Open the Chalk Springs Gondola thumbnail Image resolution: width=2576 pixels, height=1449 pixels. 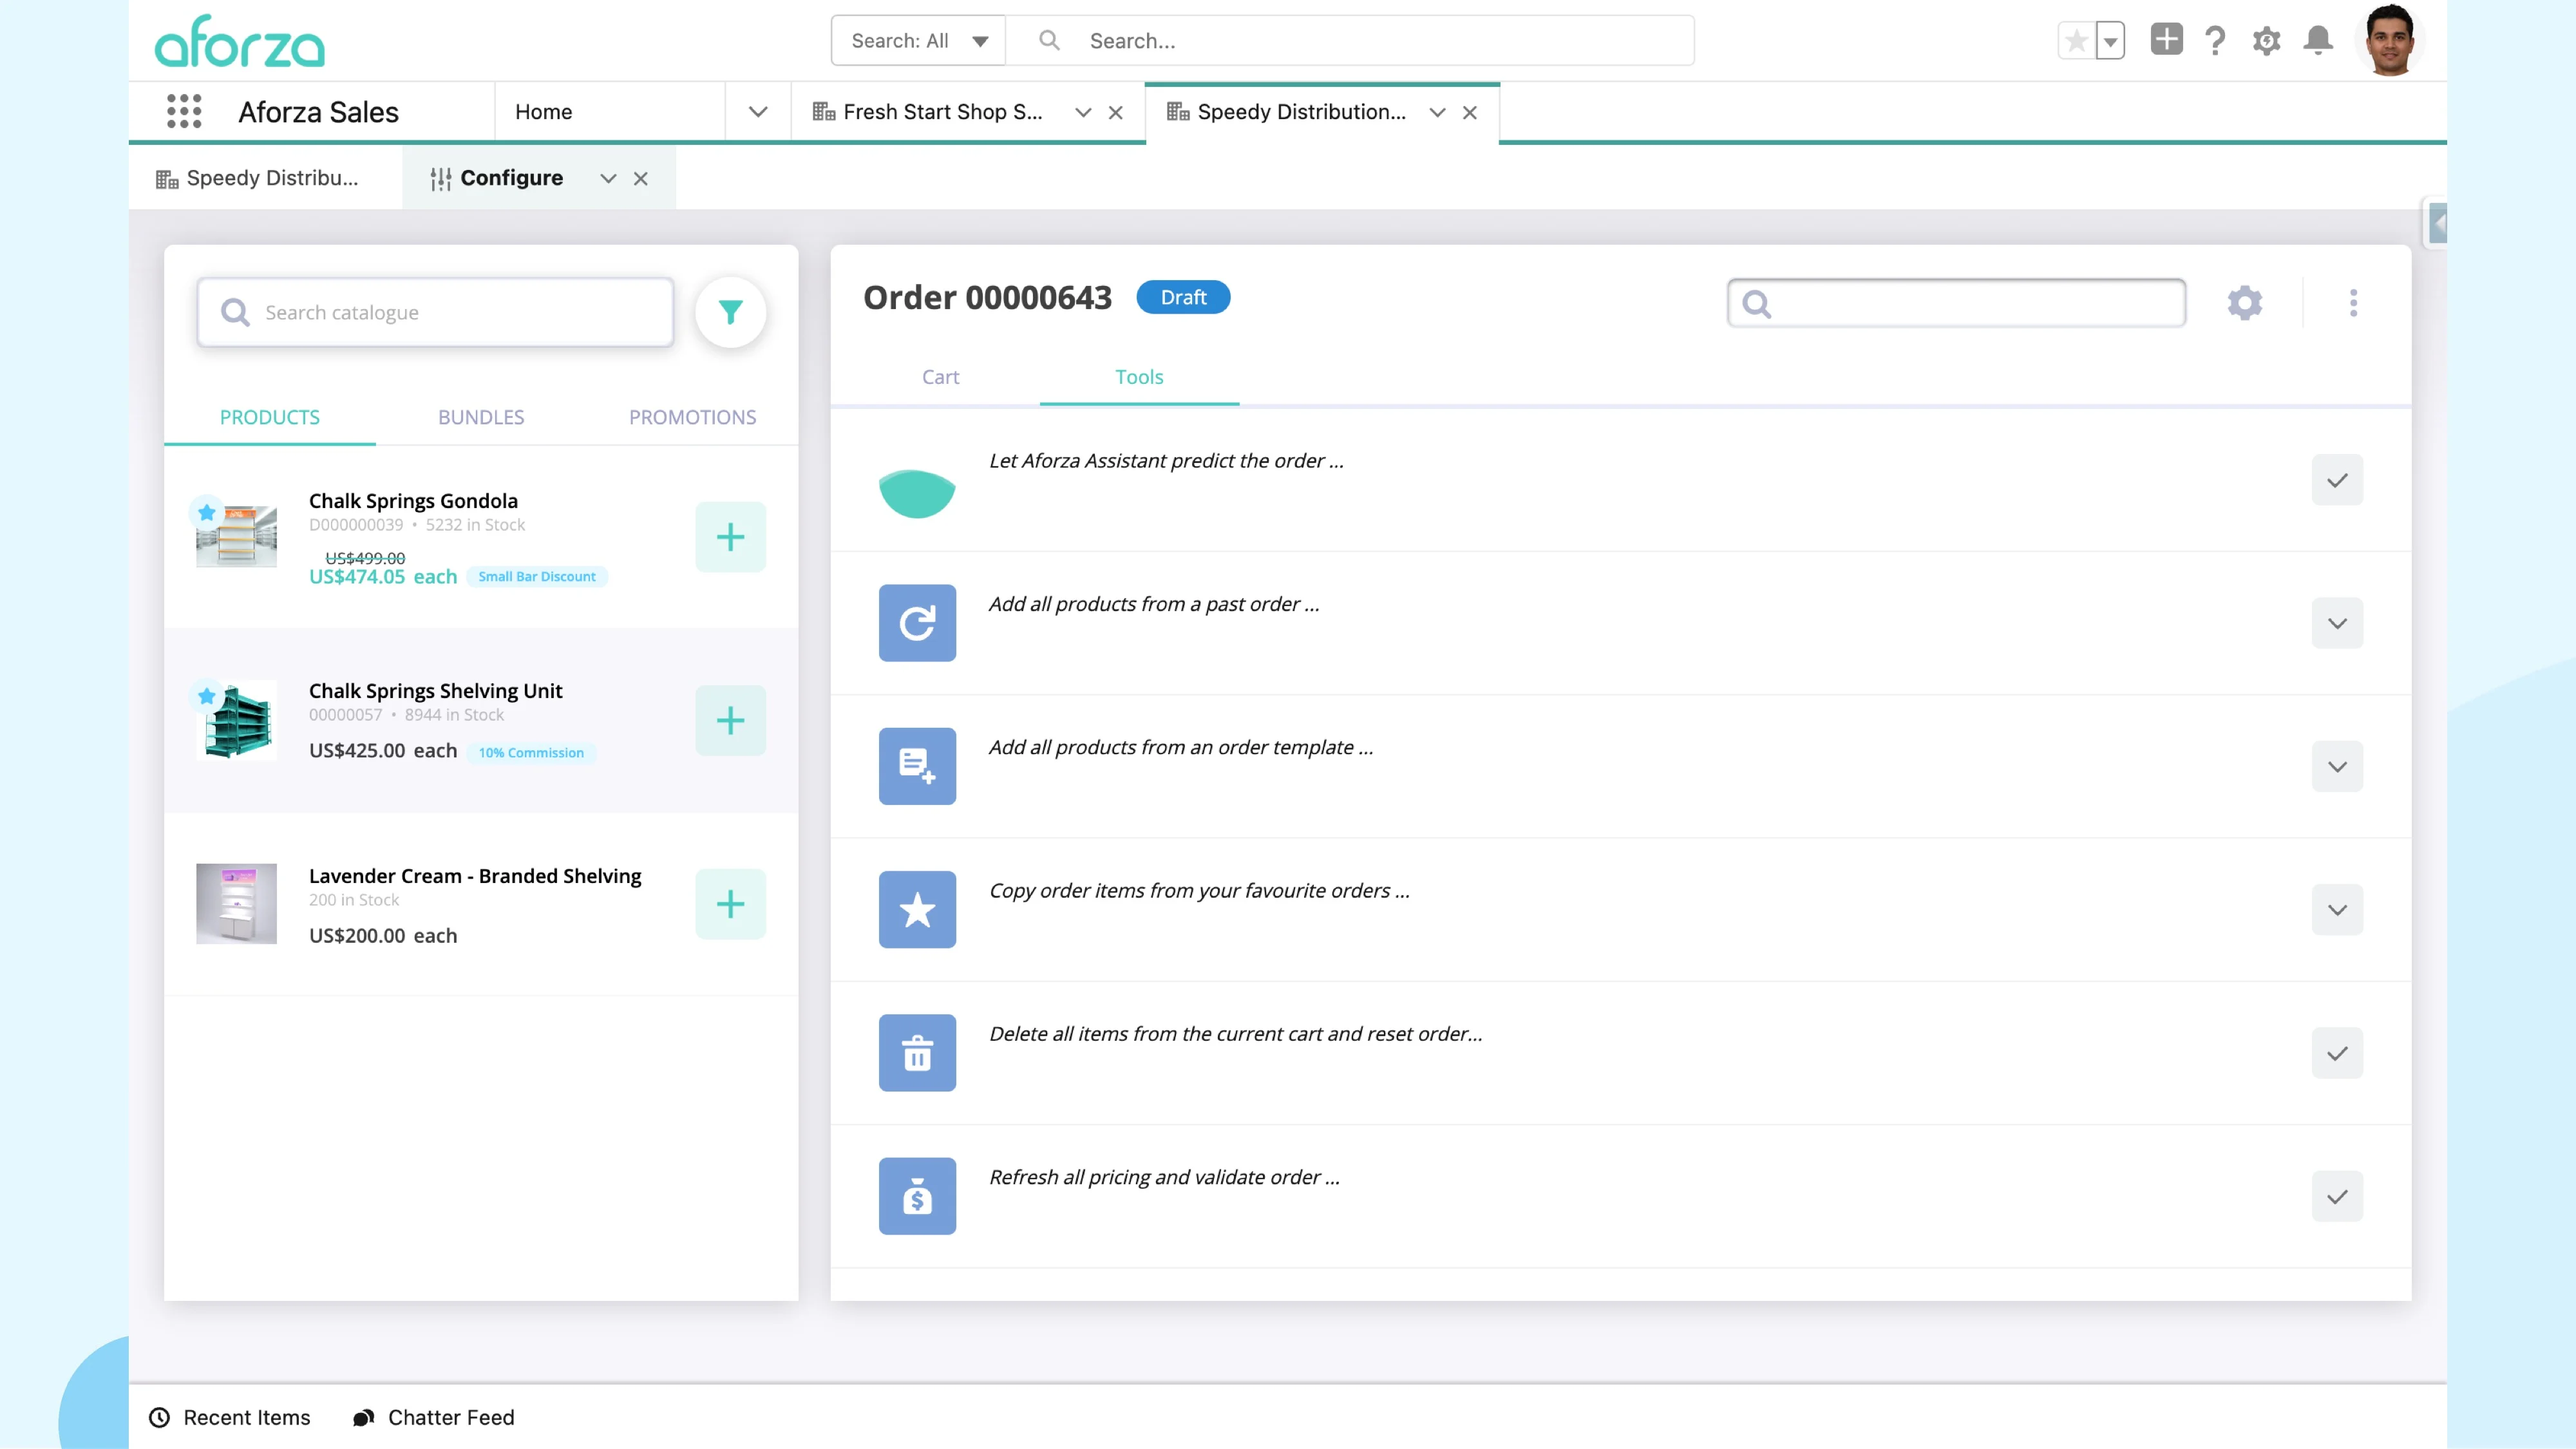point(236,537)
